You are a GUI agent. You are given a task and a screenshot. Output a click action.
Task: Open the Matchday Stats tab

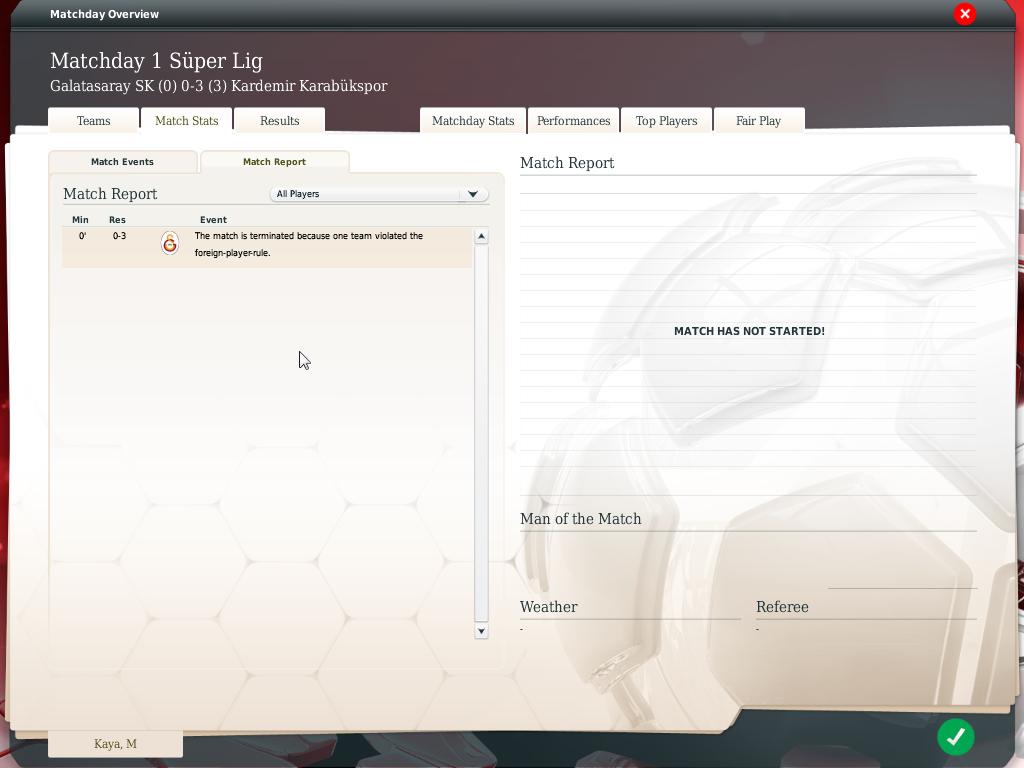click(x=473, y=121)
